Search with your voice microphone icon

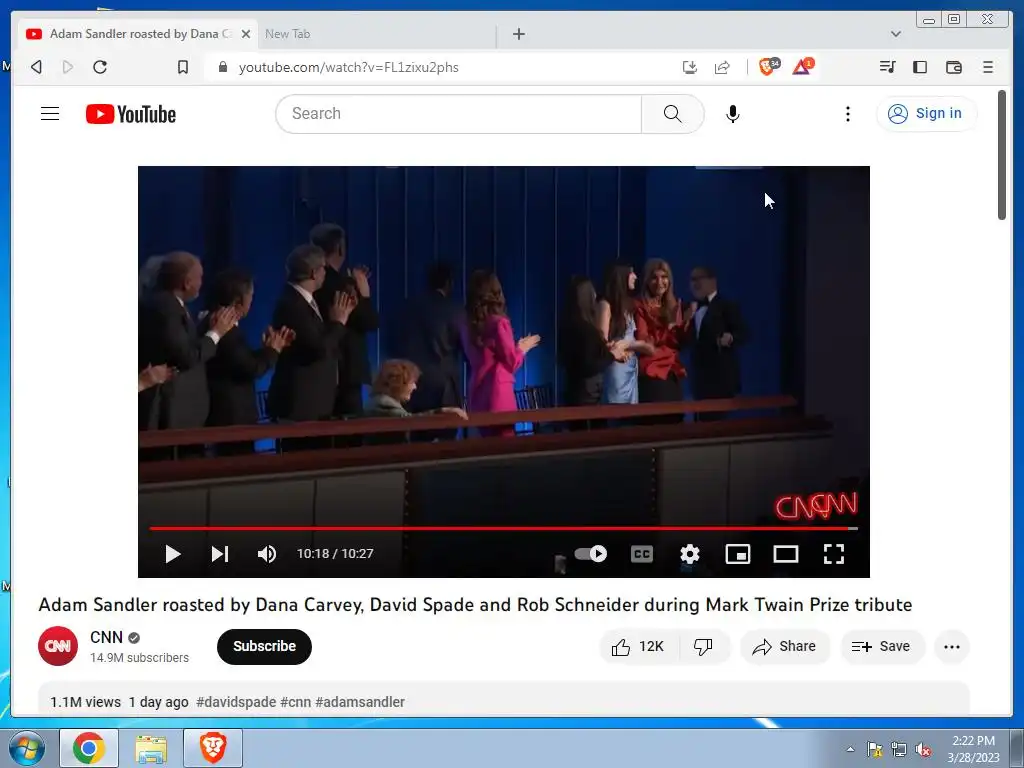coord(733,114)
